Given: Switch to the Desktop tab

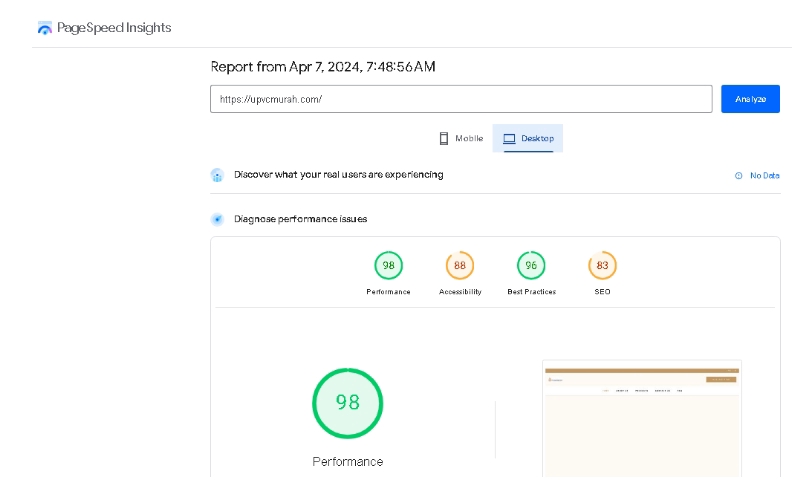Looking at the screenshot, I should point(528,138).
